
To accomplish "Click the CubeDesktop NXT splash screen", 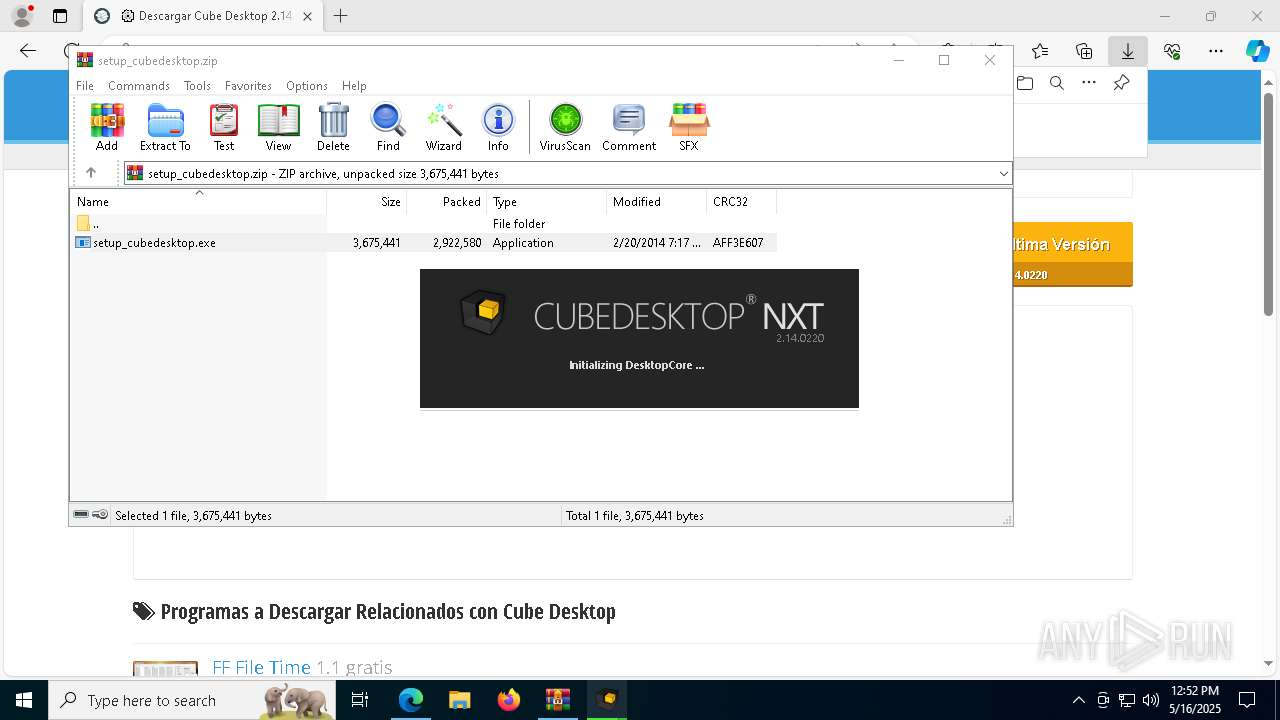I will point(639,338).
